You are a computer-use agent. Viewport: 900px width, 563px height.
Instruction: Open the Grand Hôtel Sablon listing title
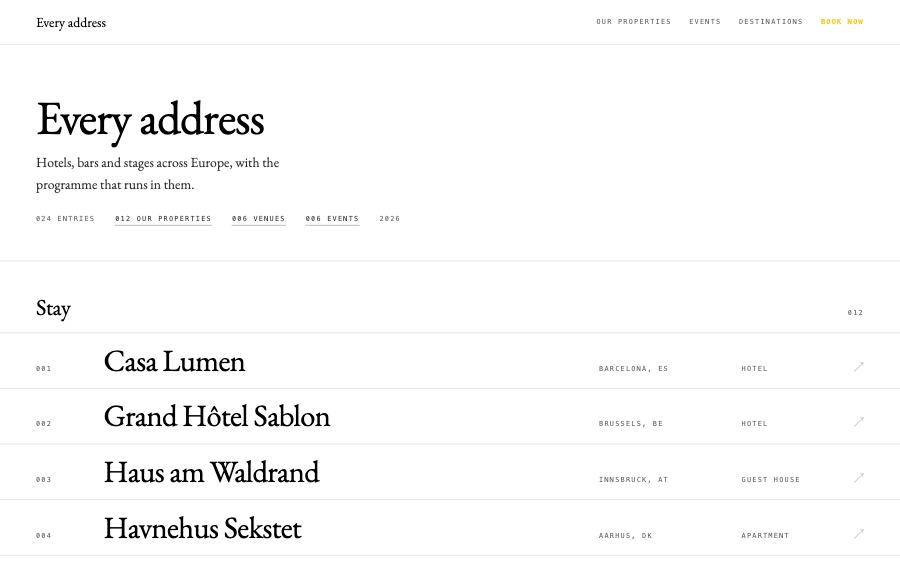tap(217, 417)
